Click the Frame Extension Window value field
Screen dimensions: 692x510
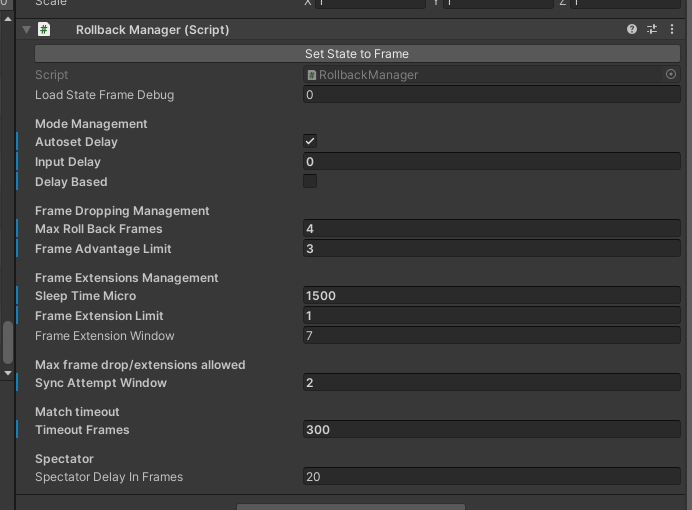[491, 336]
